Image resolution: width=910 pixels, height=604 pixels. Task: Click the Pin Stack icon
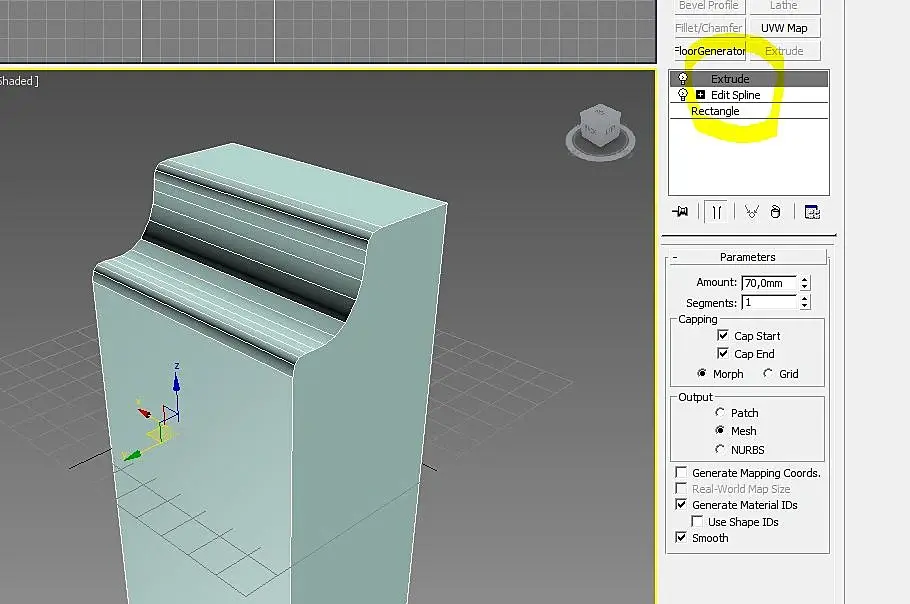click(681, 212)
